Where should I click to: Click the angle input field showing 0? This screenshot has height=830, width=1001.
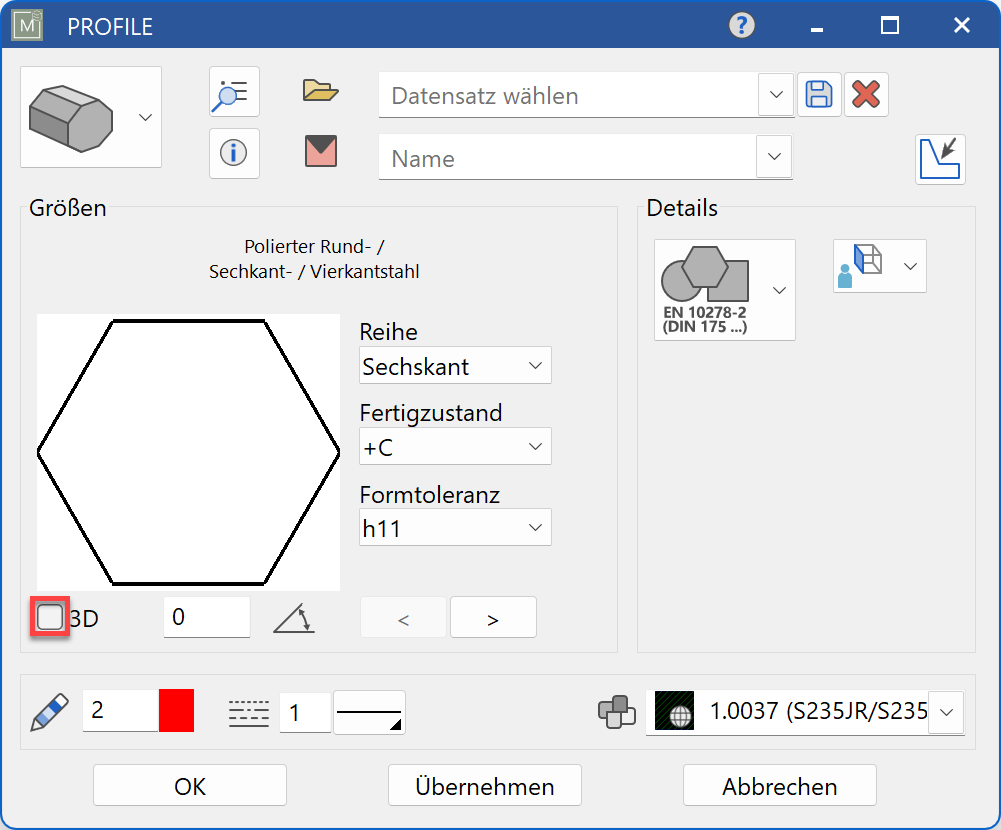206,617
